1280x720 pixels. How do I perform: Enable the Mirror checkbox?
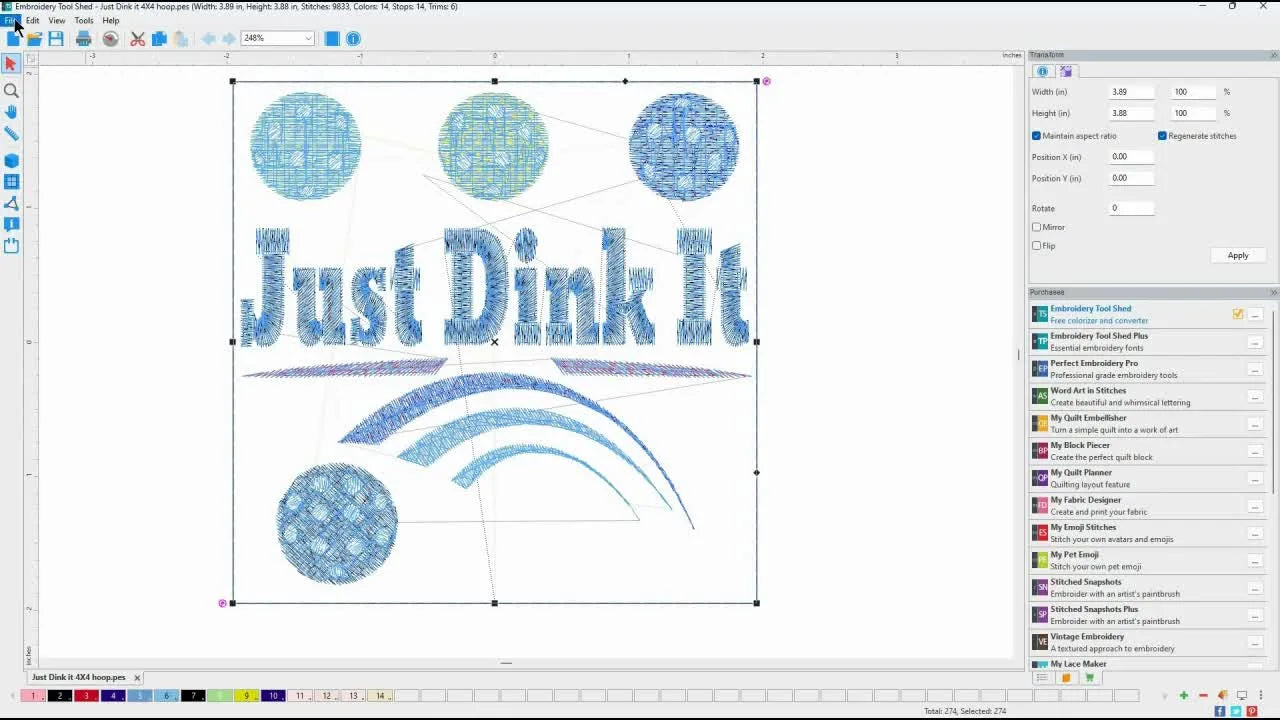[1036, 227]
